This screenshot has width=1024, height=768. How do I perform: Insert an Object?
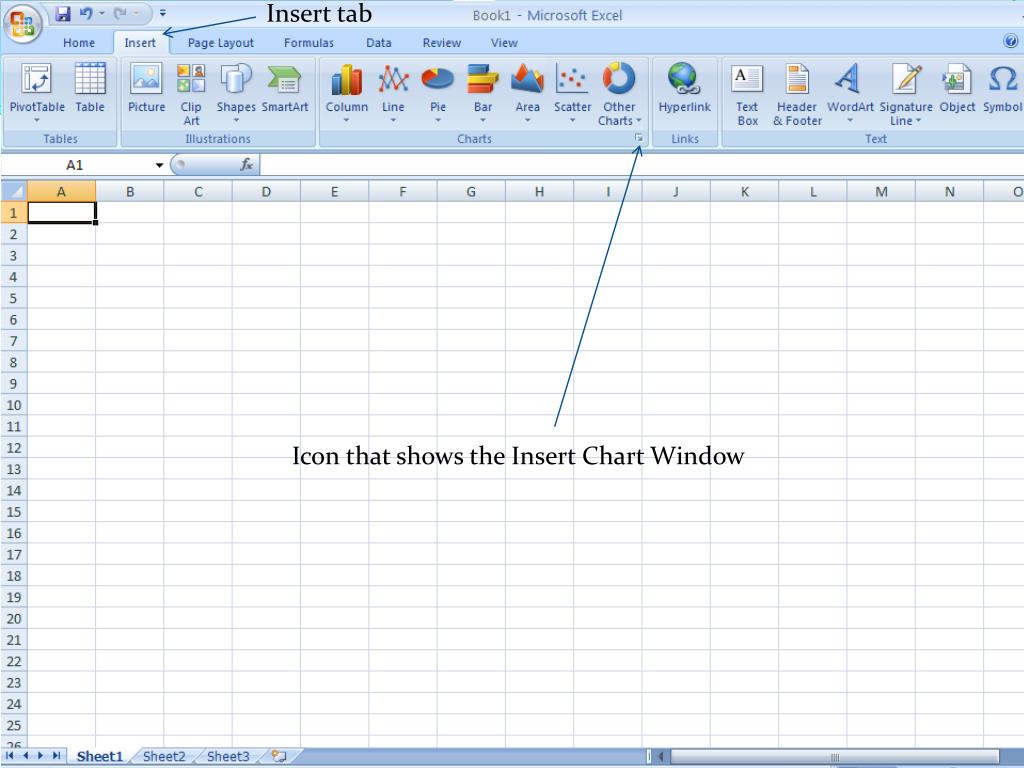coord(957,88)
